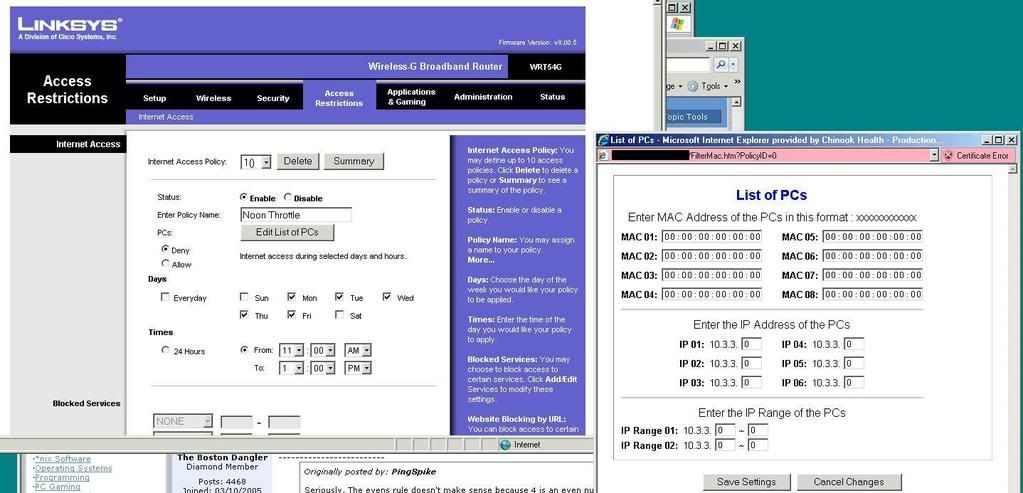Switch to the Wireless tab
Screen dimensions: 1023x493
click(x=213, y=98)
